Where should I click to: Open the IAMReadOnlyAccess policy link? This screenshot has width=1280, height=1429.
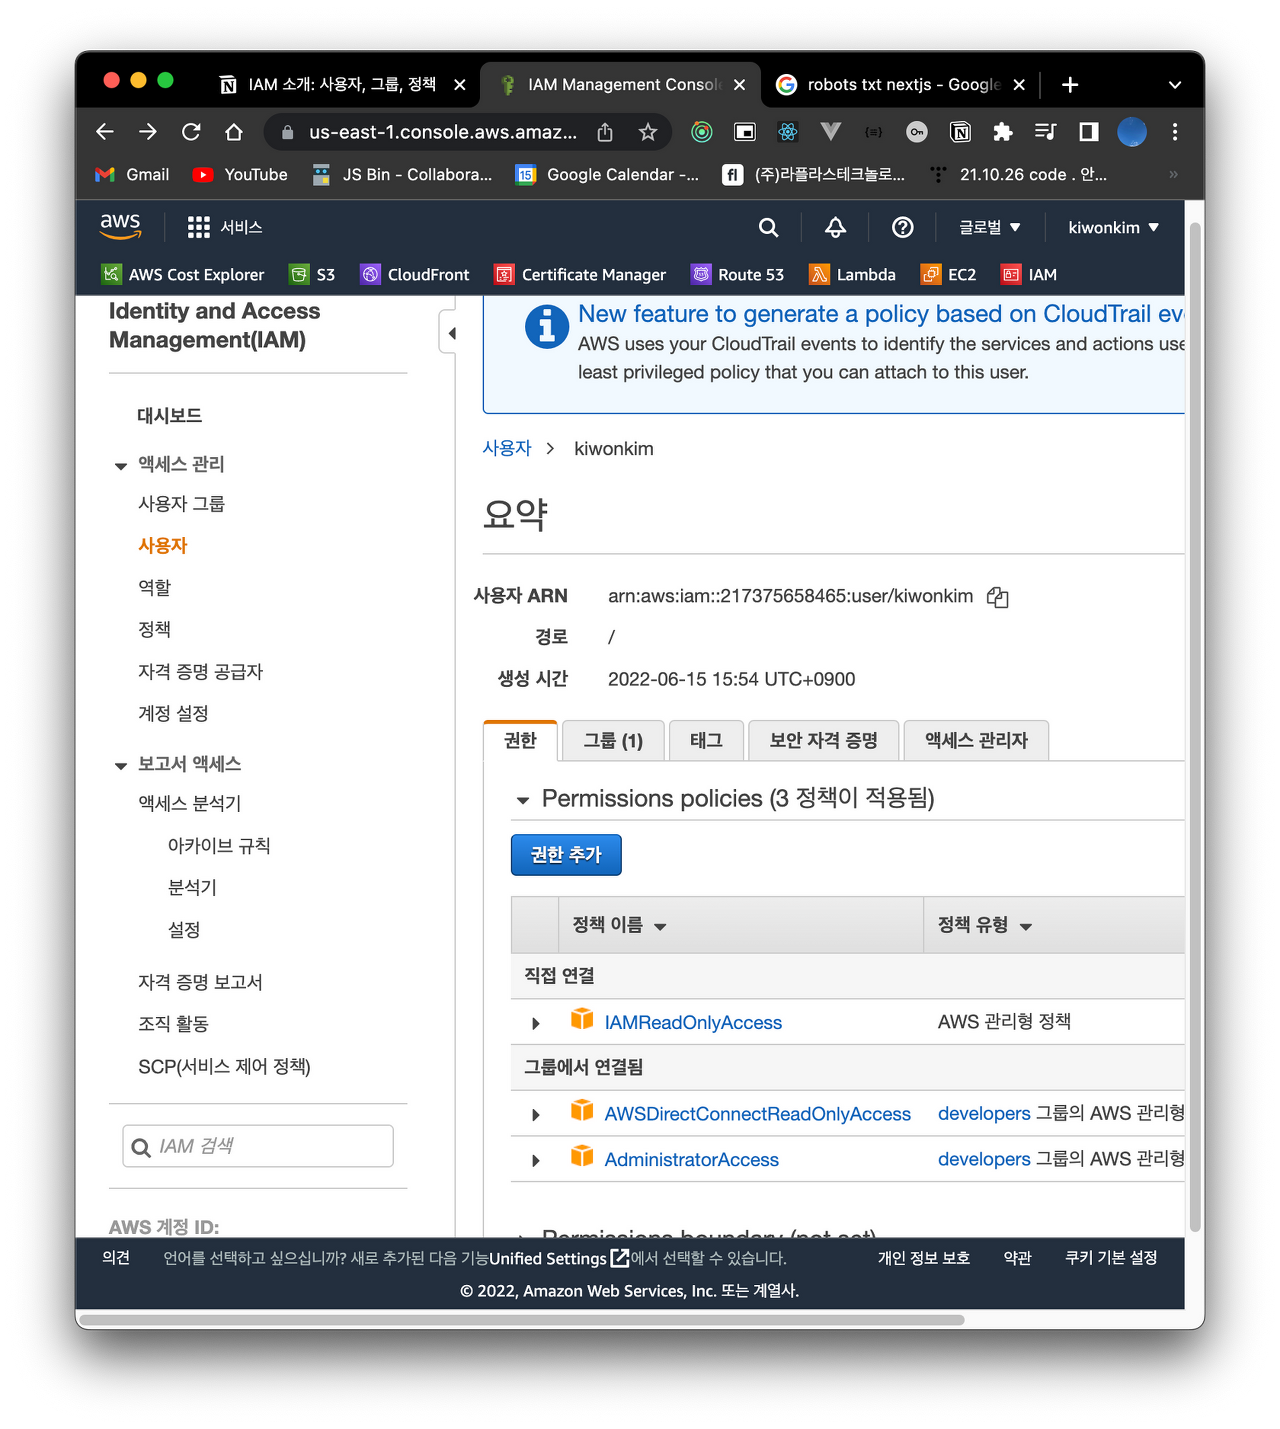point(693,1022)
